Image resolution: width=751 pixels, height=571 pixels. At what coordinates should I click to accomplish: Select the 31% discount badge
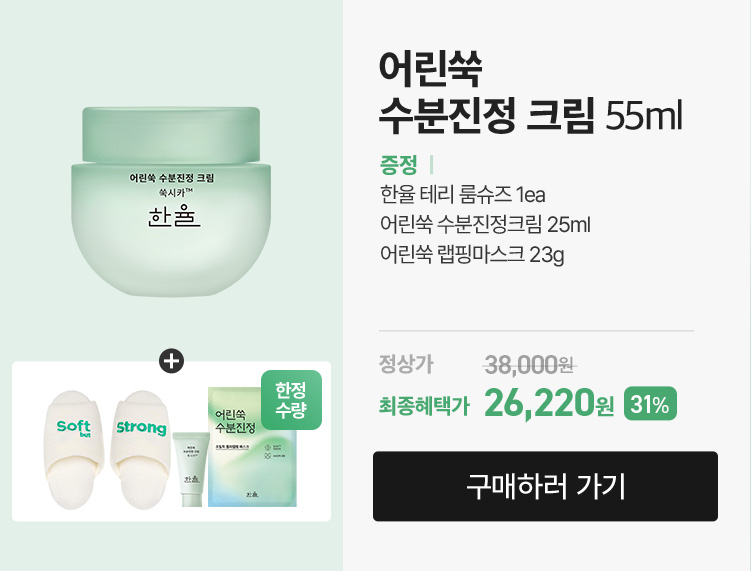650,404
